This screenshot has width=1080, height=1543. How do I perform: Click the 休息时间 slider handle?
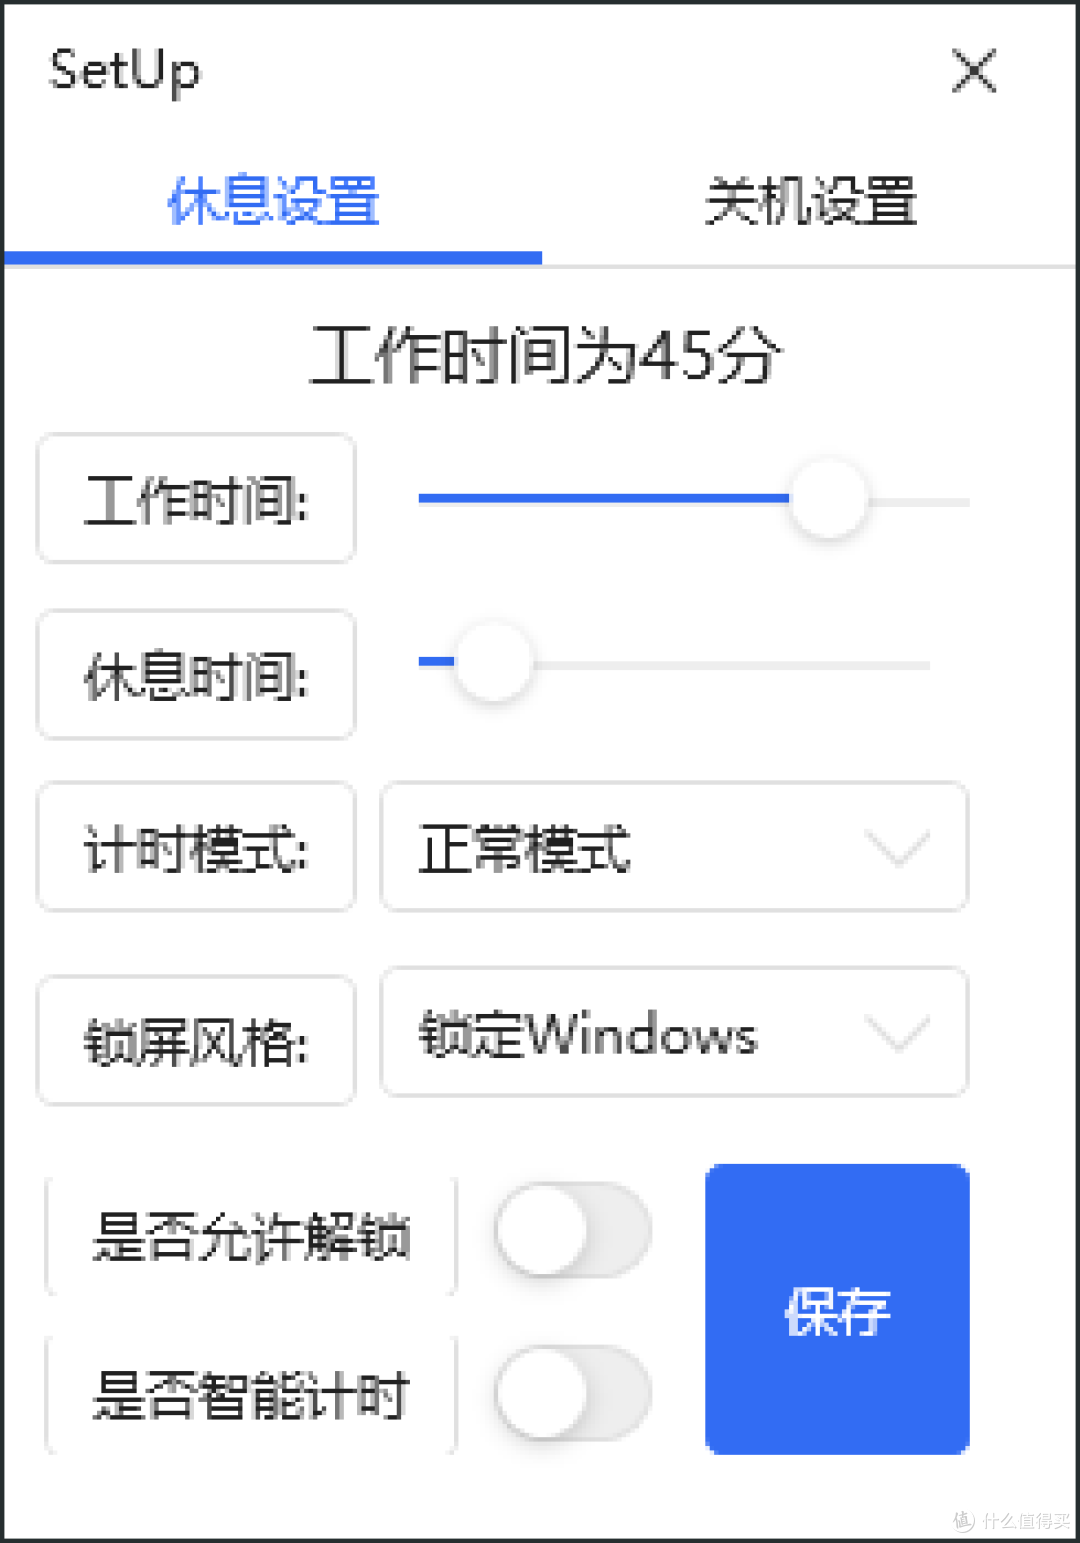tap(493, 662)
